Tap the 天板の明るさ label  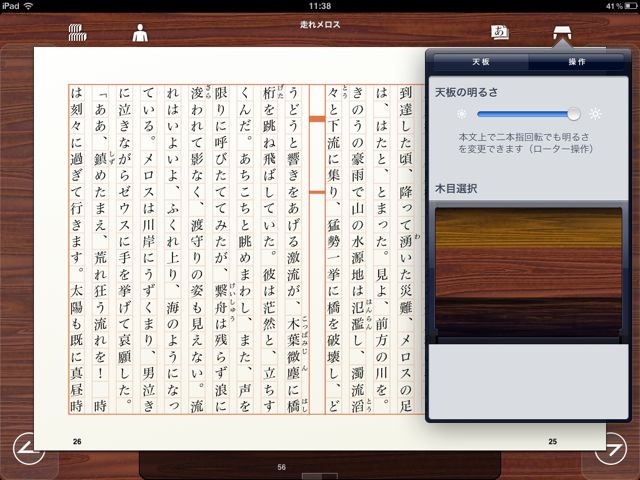467,92
